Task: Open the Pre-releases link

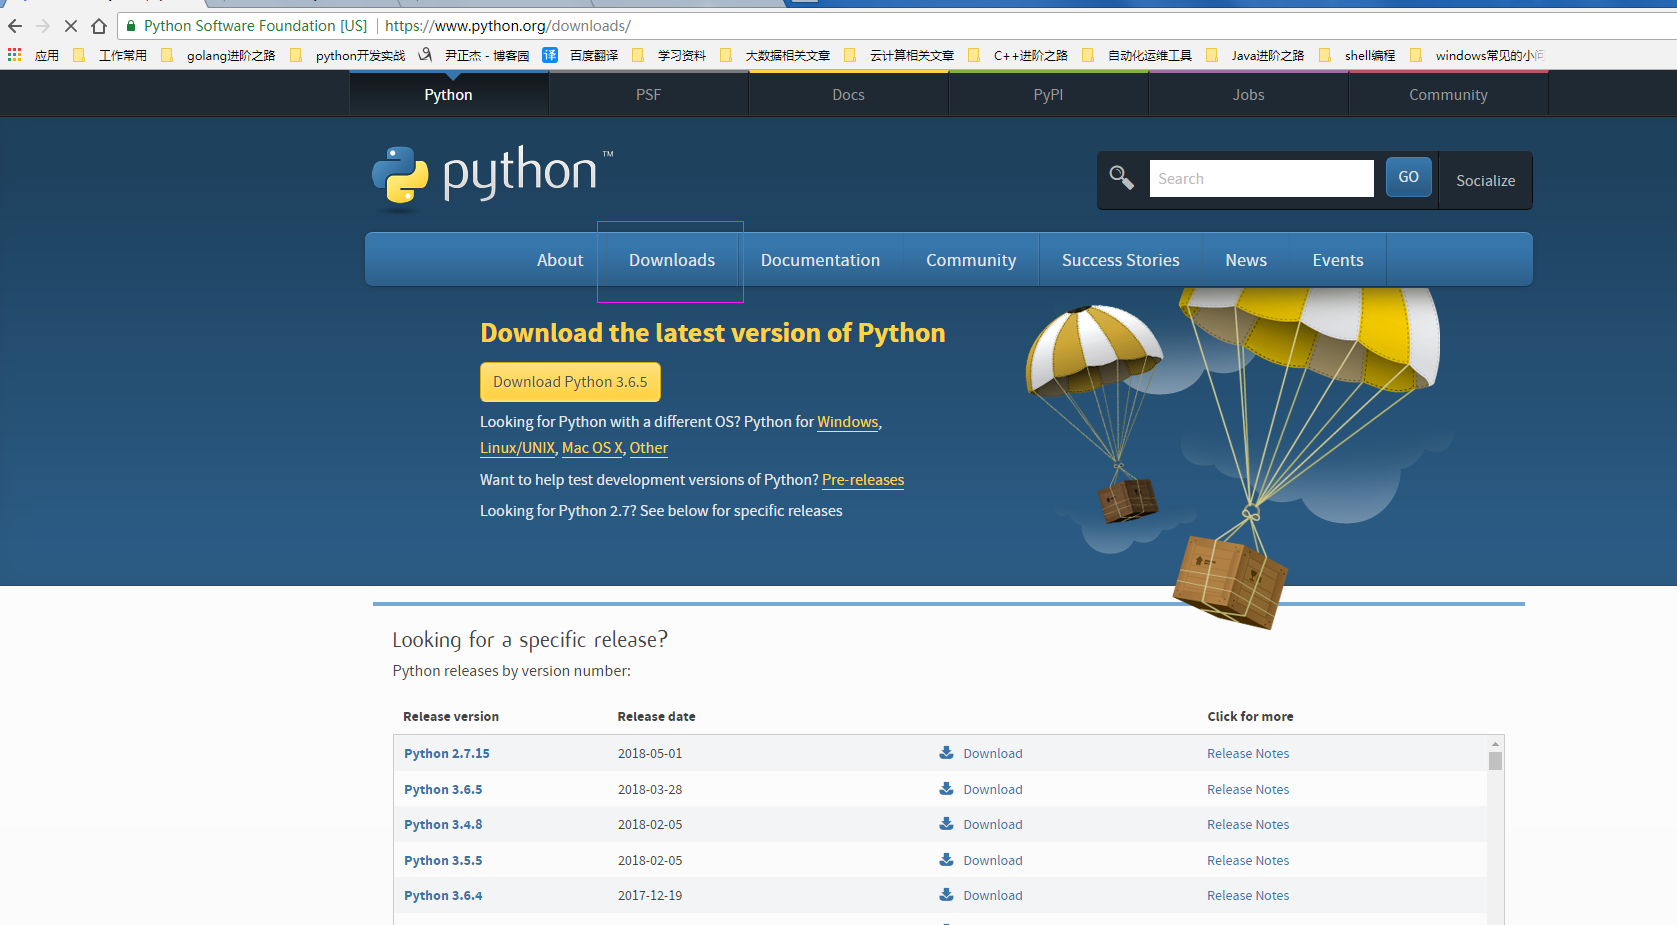Action: point(863,480)
